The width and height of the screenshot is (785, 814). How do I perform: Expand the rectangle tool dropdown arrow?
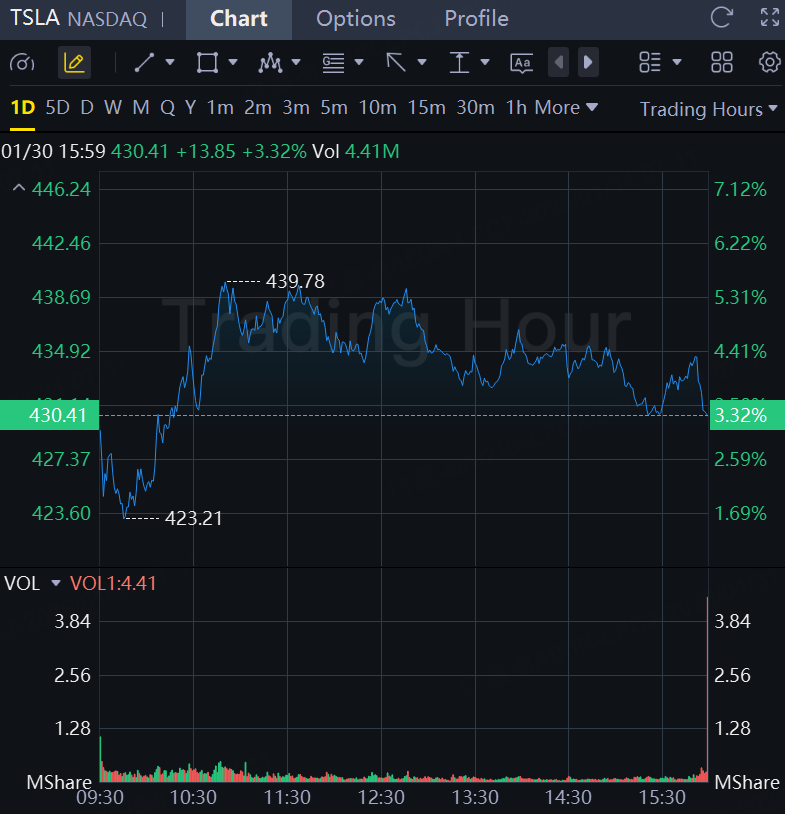(233, 62)
